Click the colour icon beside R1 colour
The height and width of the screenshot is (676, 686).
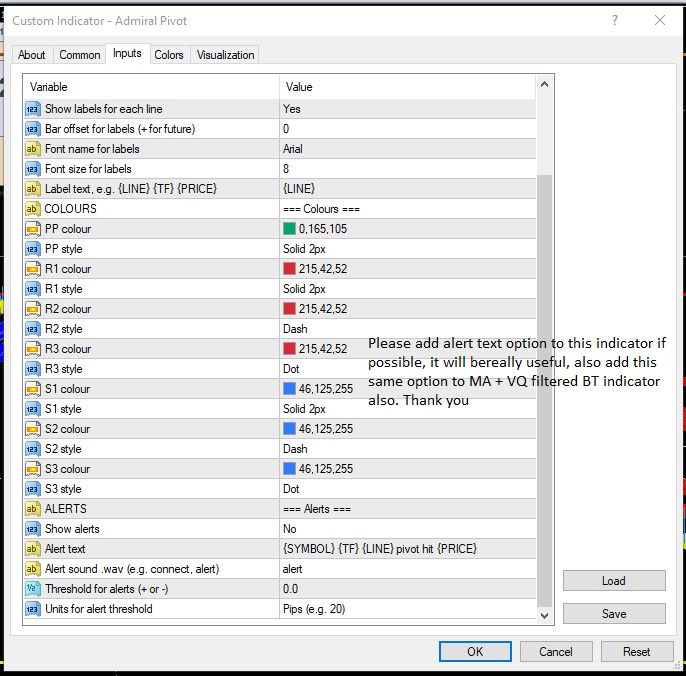click(x=33, y=269)
